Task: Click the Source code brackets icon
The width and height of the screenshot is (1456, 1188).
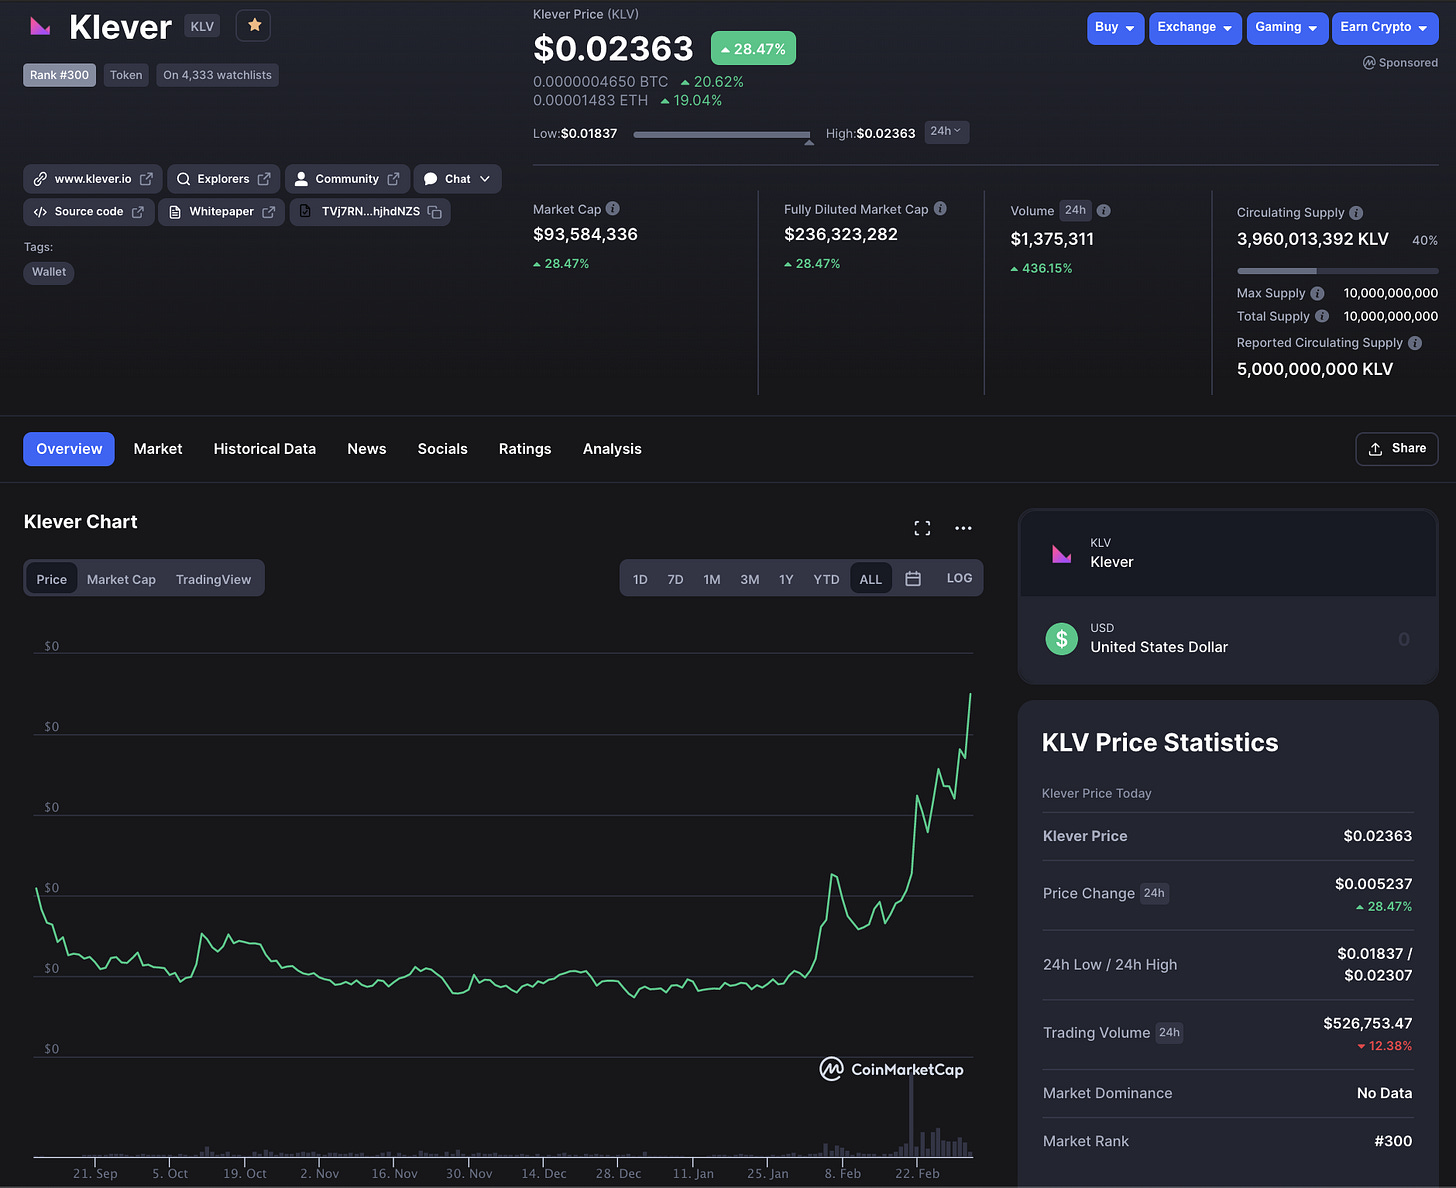Action: (40, 212)
